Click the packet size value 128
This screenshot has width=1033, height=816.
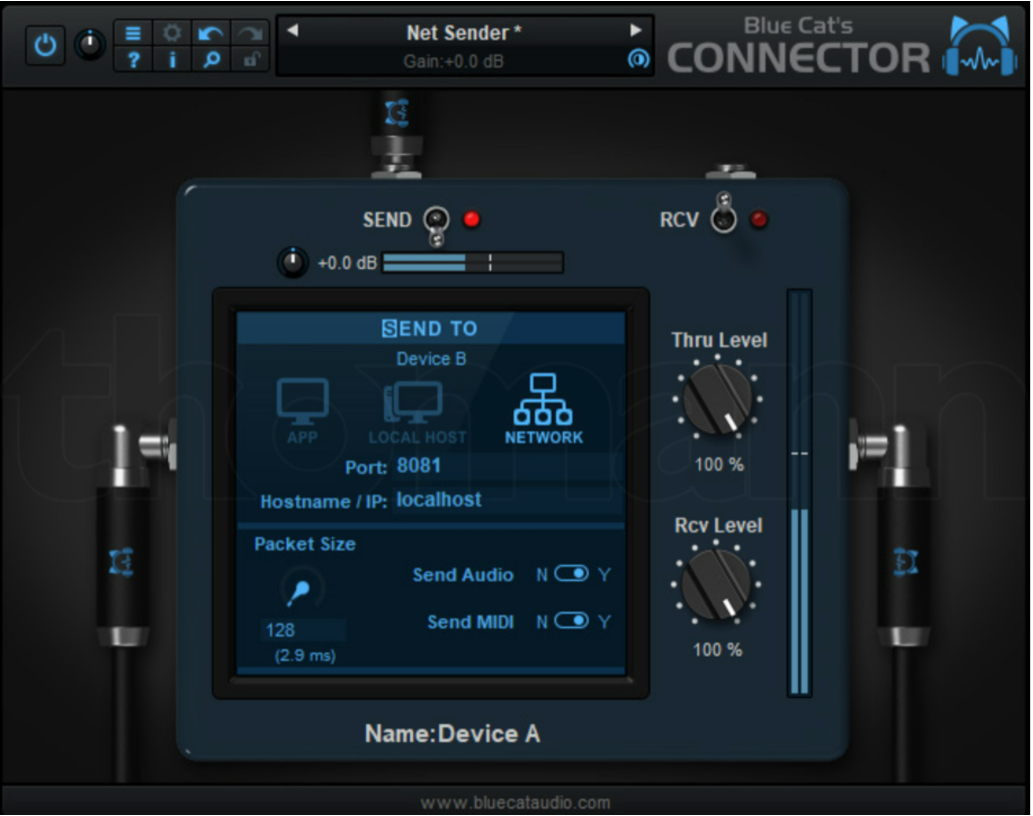point(304,630)
